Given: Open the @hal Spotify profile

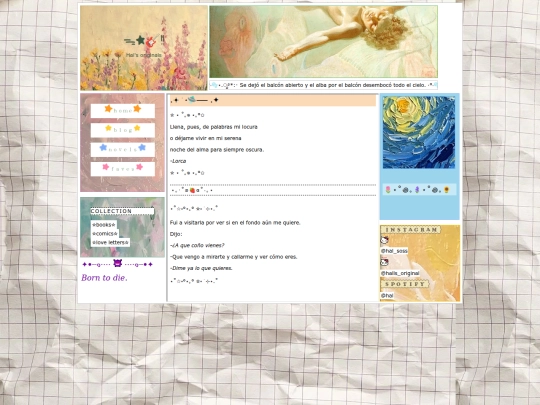Looking at the screenshot, I should coord(387,295).
